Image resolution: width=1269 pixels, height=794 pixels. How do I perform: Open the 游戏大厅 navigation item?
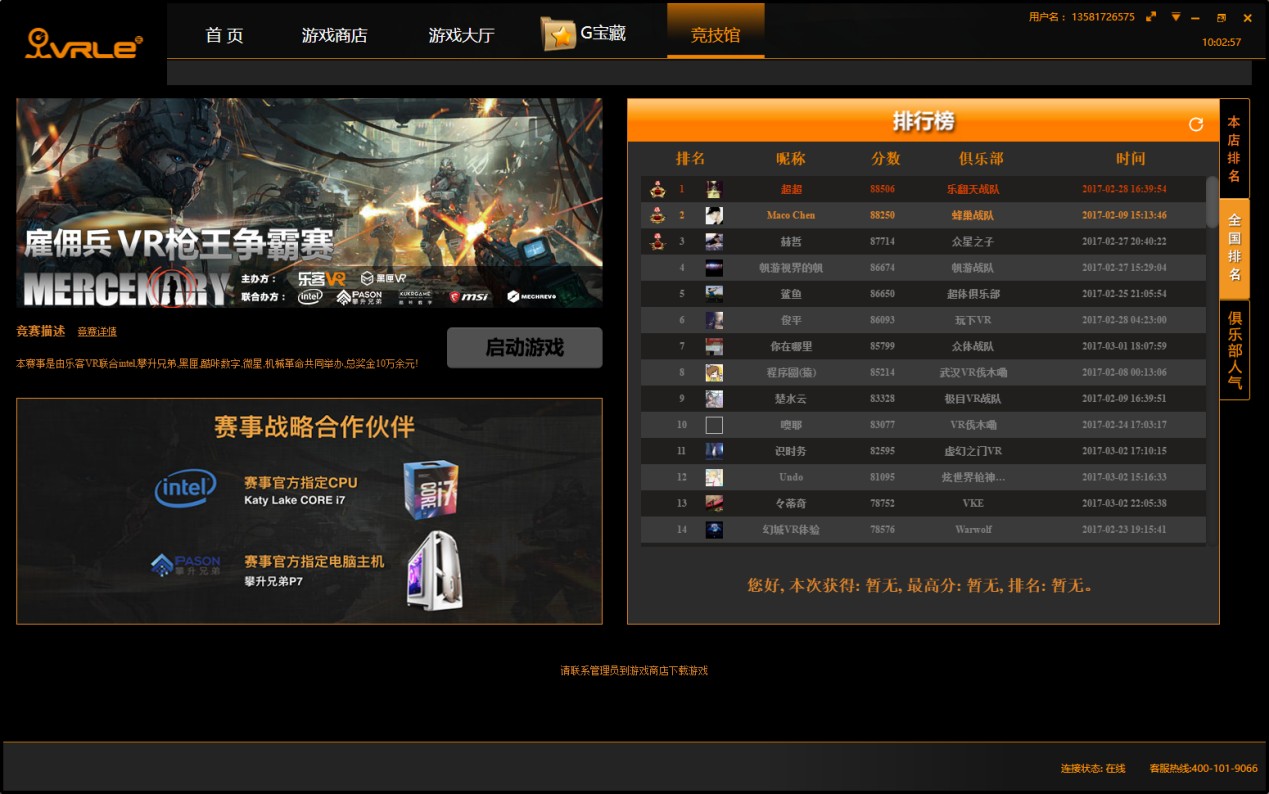tap(461, 35)
